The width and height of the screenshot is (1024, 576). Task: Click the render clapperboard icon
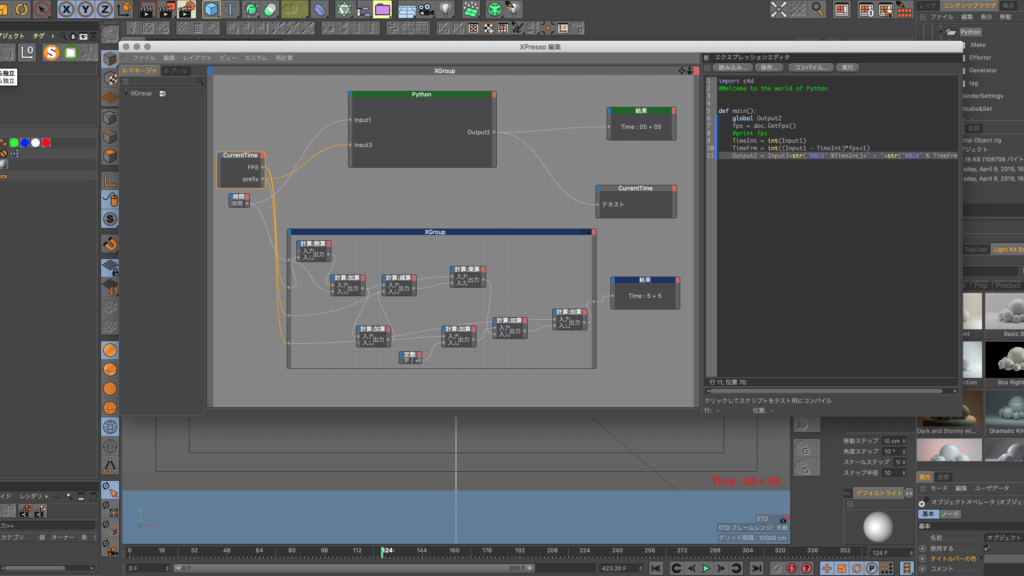146,10
